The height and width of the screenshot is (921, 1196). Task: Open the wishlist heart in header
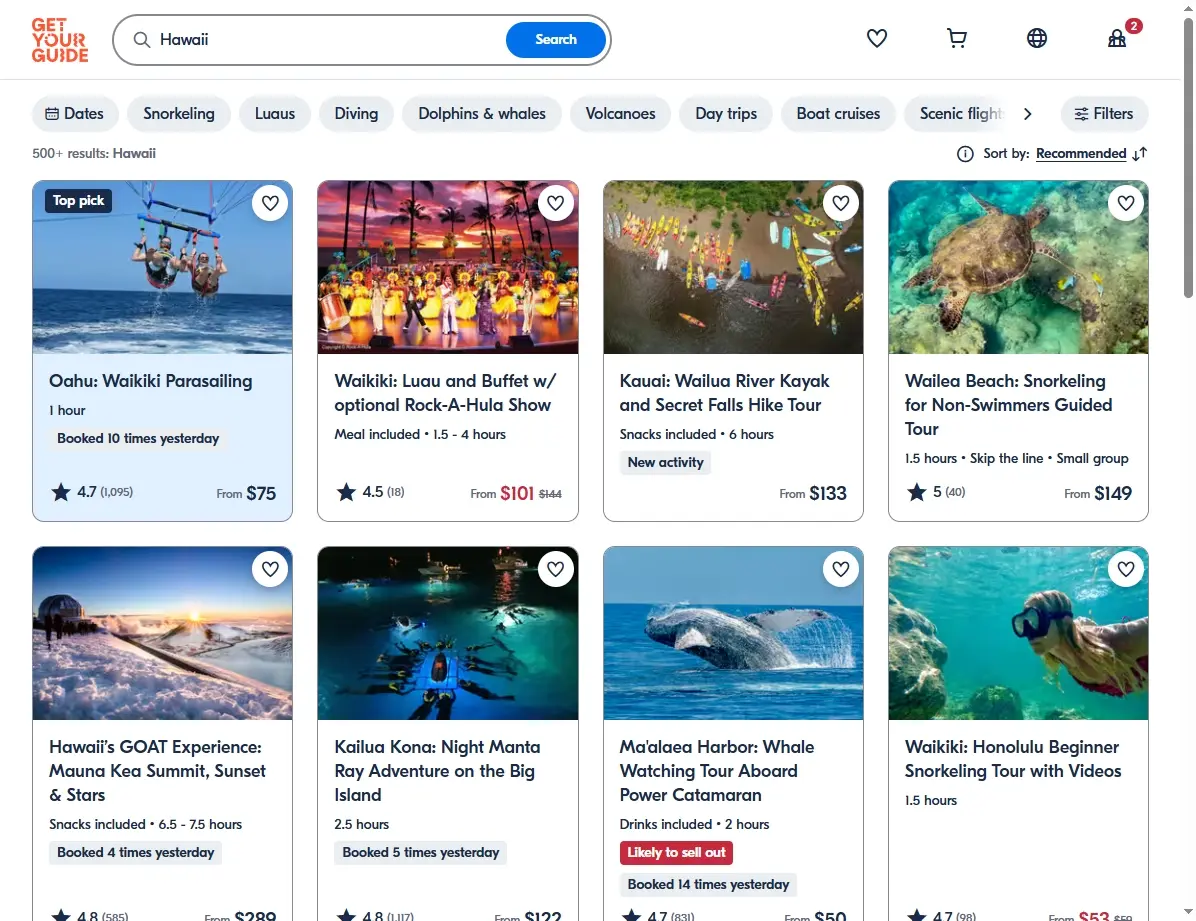point(876,38)
